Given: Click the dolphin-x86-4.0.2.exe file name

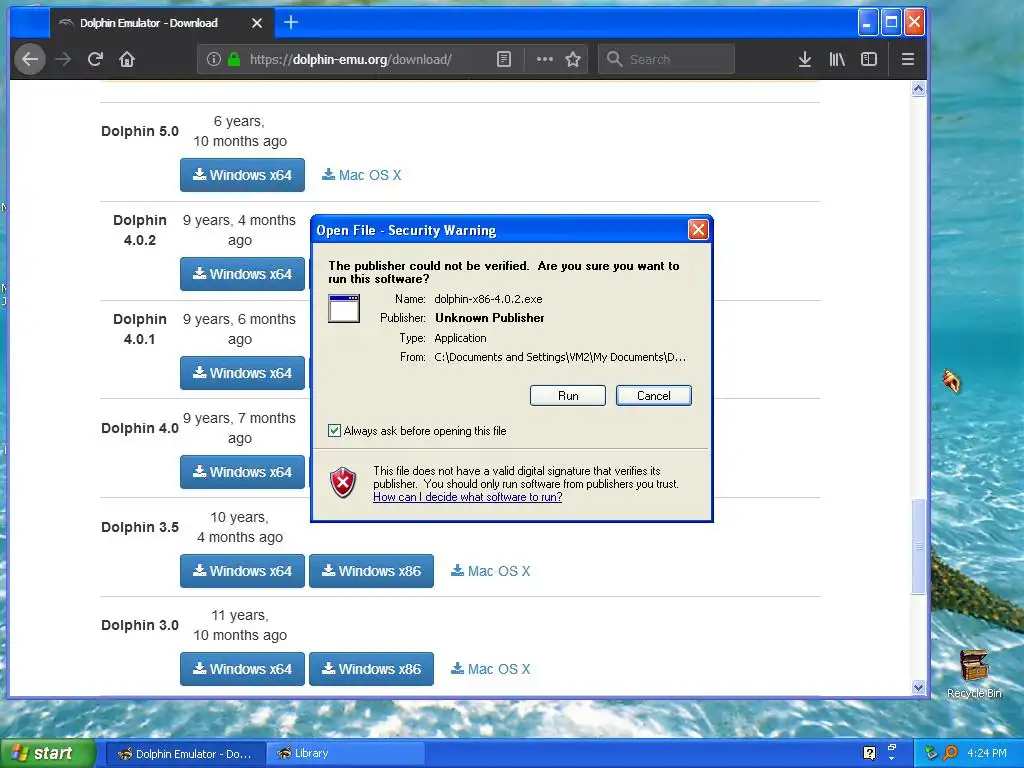Looking at the screenshot, I should coord(488,299).
